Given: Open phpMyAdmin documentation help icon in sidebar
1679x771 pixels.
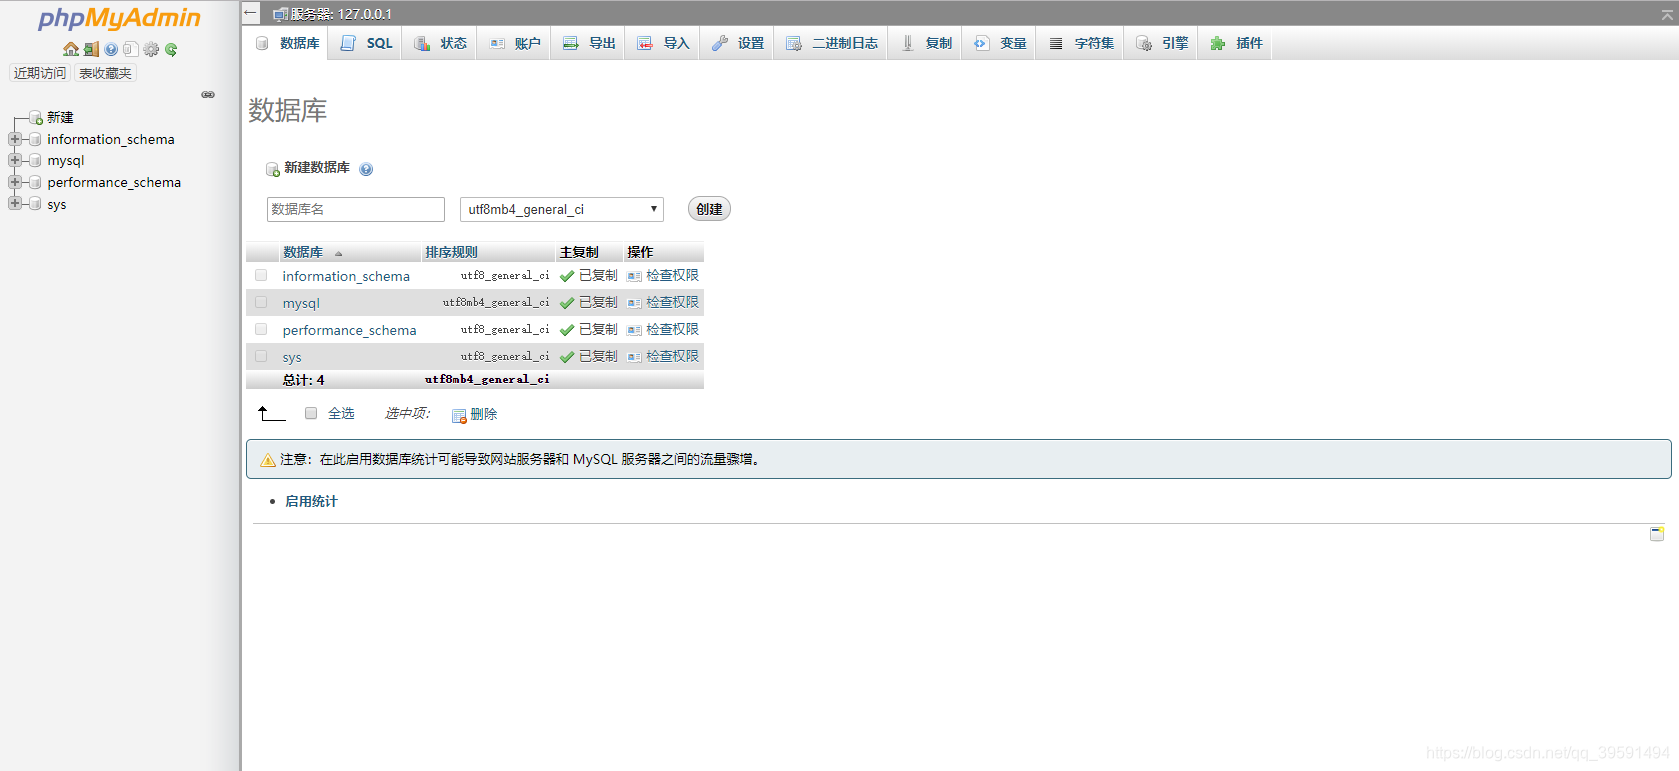Looking at the screenshot, I should (x=111, y=49).
